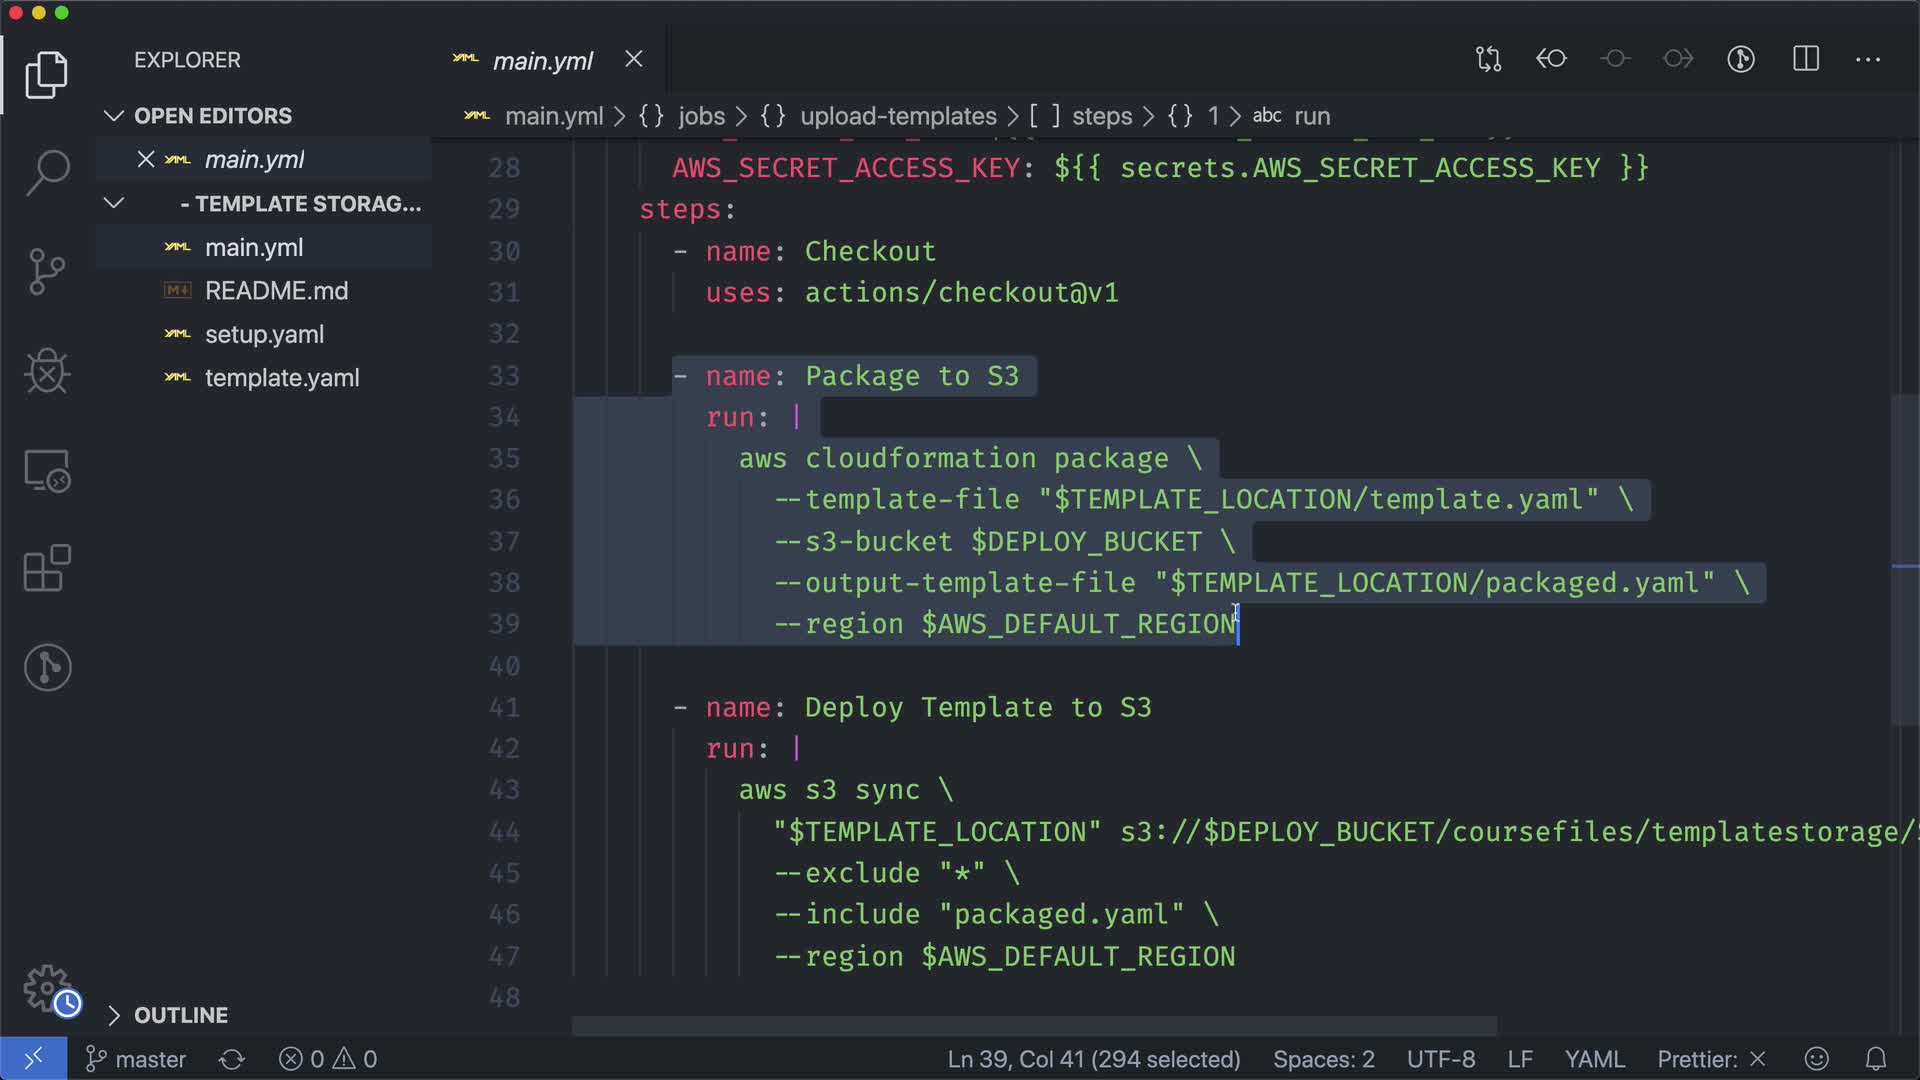Click the notifications bell icon

pyautogui.click(x=1876, y=1059)
